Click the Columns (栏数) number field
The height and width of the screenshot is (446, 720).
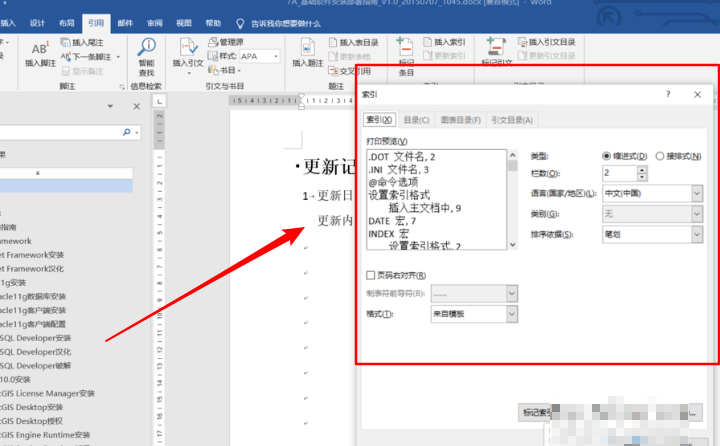(619, 173)
